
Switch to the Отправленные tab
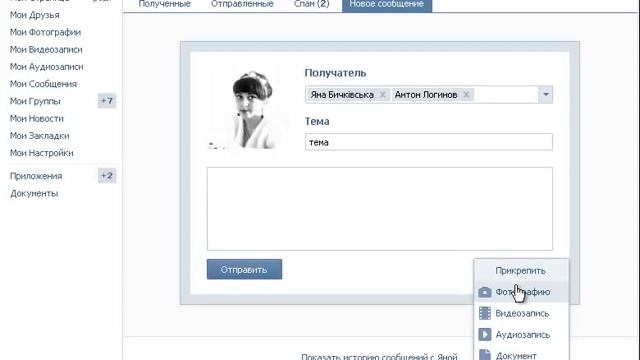[x=242, y=4]
